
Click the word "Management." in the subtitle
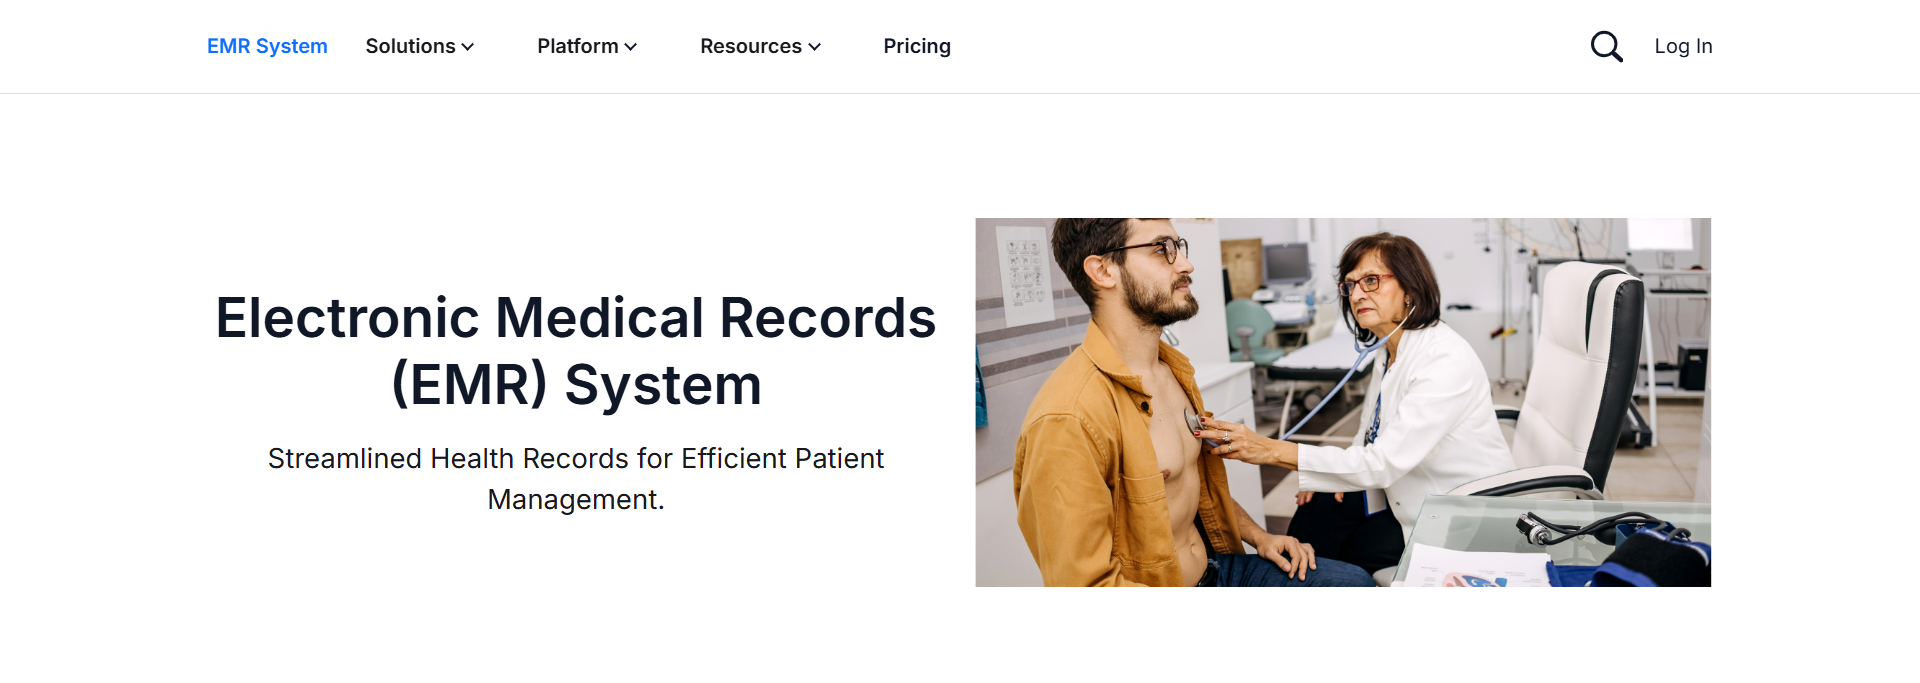(576, 499)
